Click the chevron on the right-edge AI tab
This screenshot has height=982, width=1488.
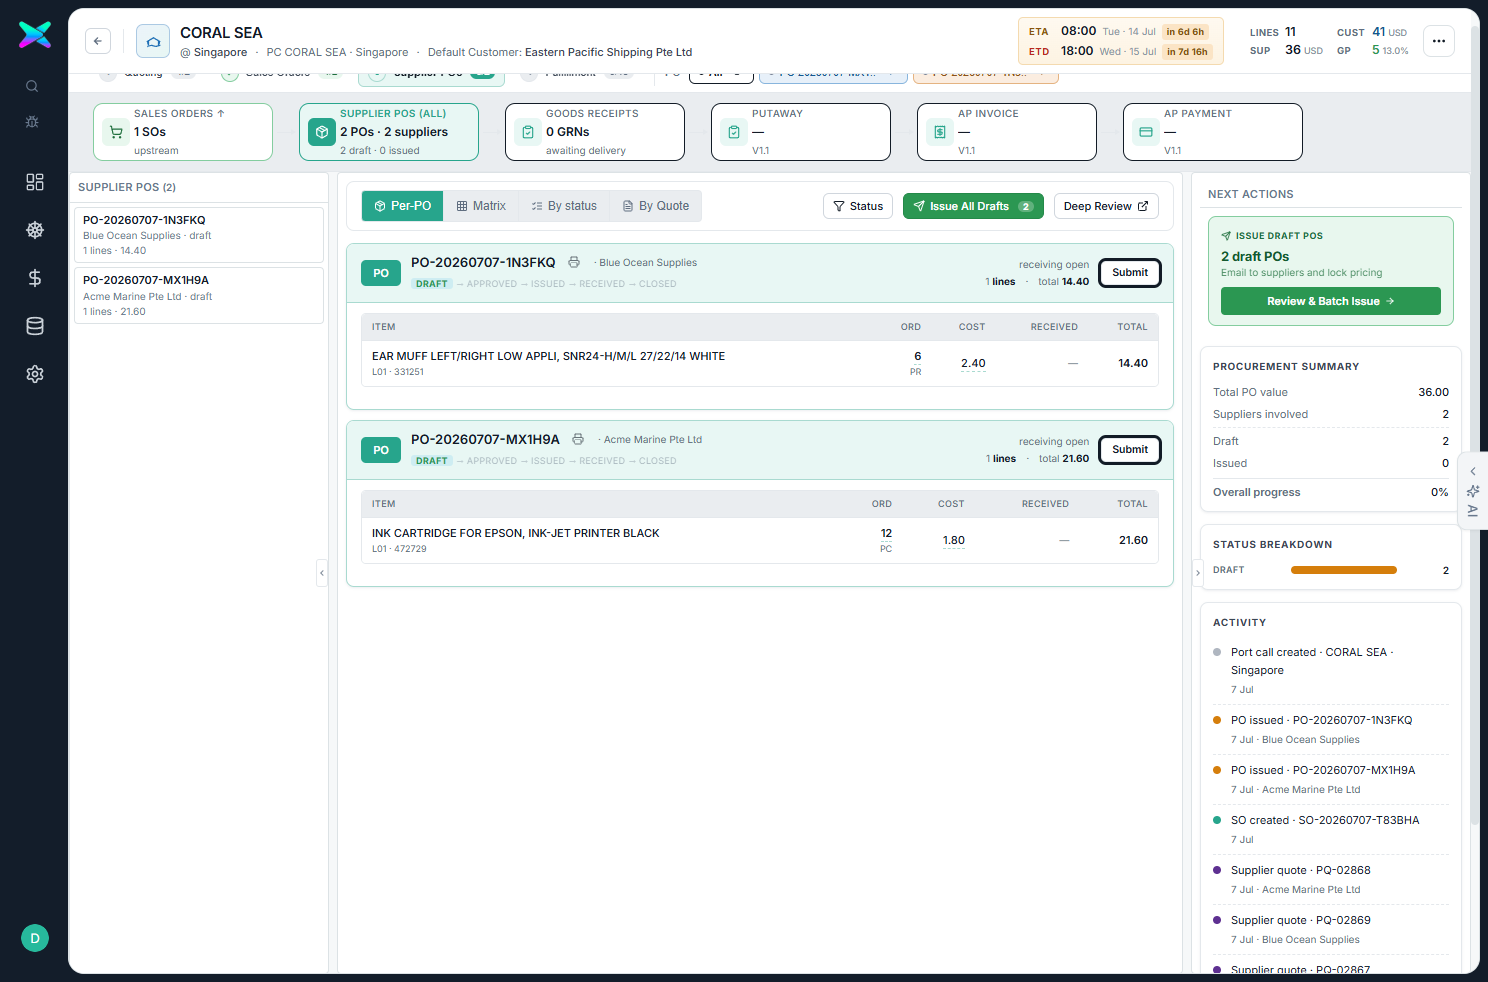click(x=1473, y=471)
